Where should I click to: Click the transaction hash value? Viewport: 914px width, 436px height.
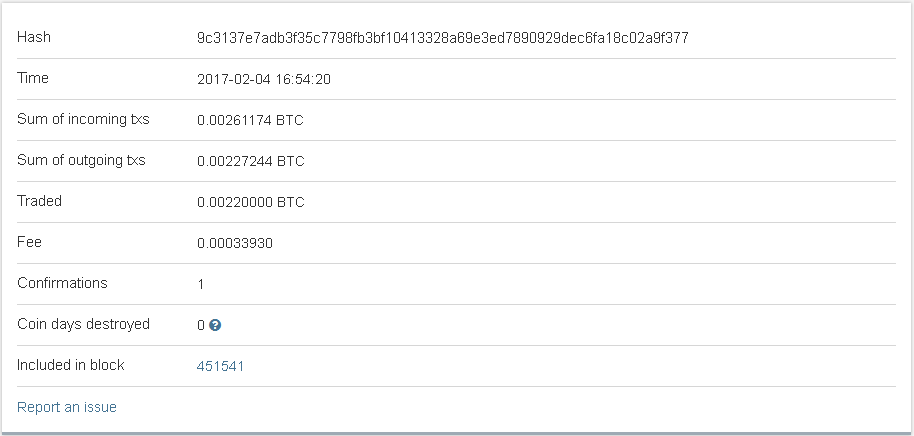tap(442, 38)
